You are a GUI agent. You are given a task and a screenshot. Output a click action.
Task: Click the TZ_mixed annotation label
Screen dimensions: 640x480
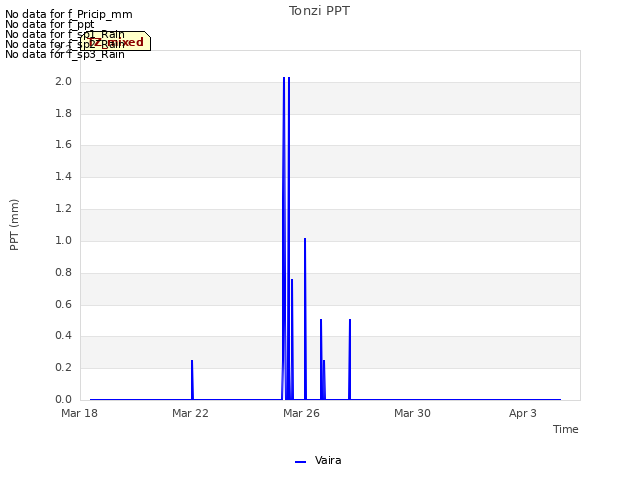point(116,42)
